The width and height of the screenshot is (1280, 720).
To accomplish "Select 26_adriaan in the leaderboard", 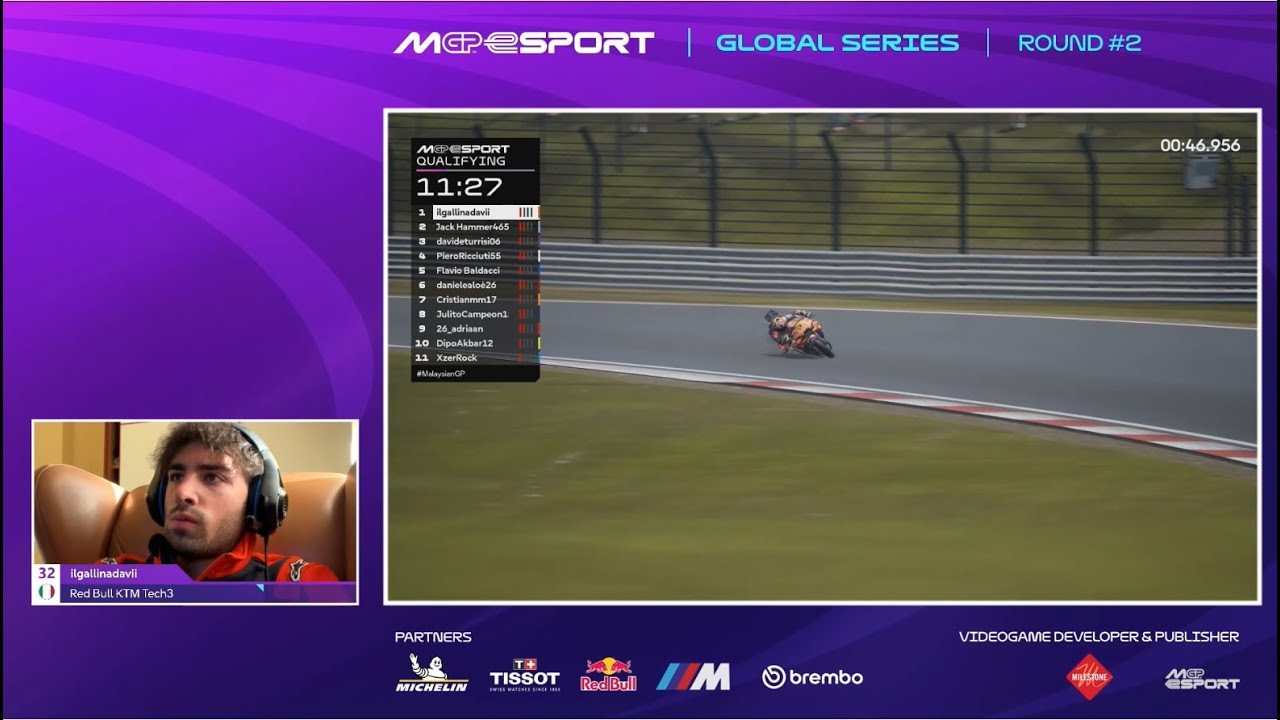I will tap(476, 328).
